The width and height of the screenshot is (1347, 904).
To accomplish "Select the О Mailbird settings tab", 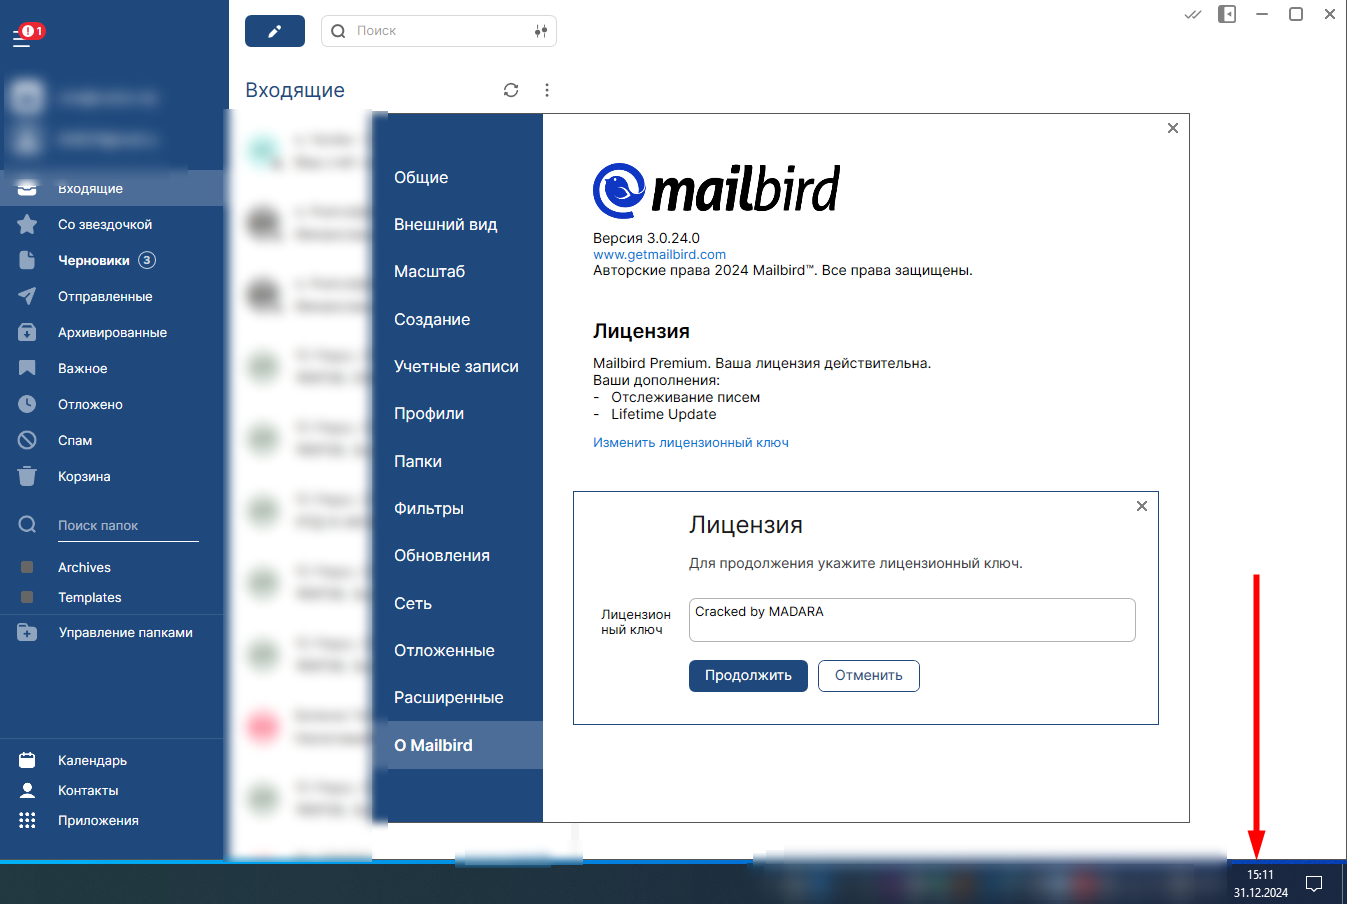I will [458, 745].
